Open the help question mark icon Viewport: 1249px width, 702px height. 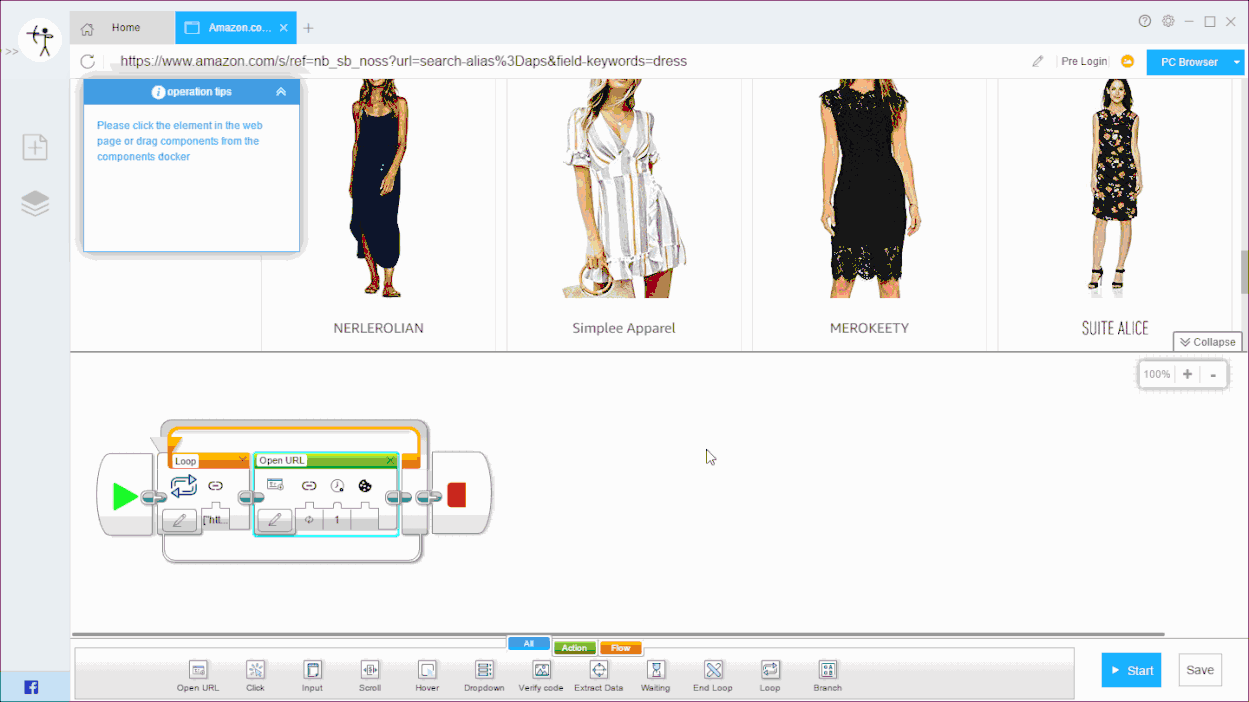[x=1145, y=21]
